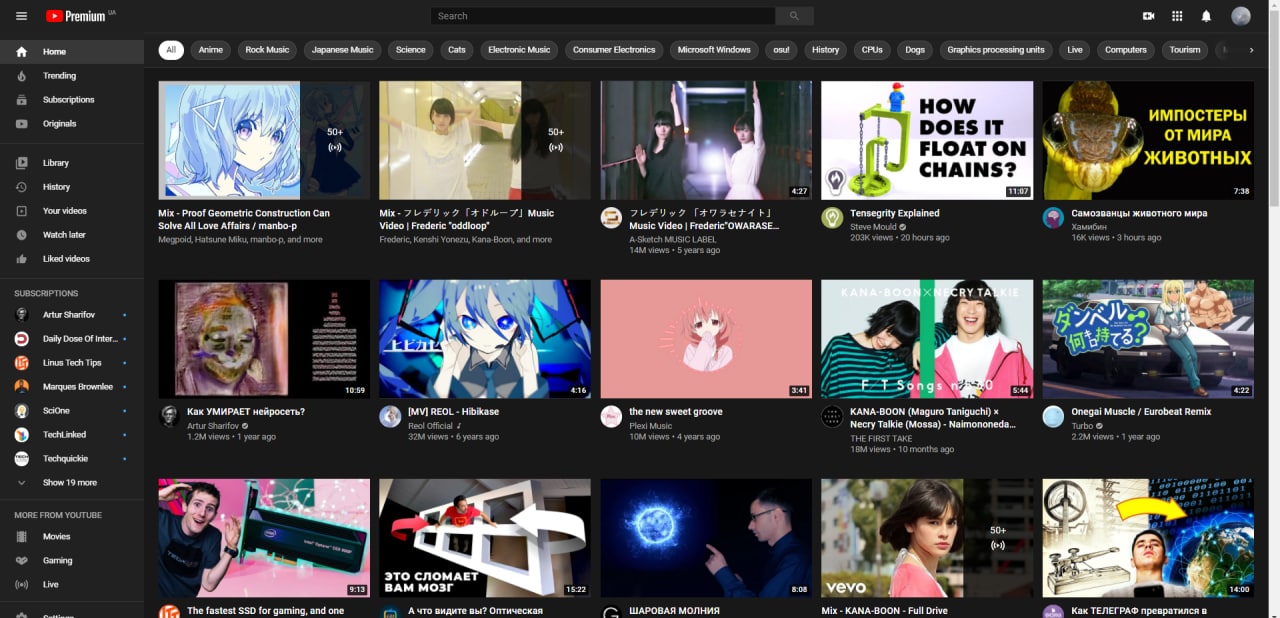Select the Science filter chip
This screenshot has height=618, width=1280.
[x=411, y=50]
